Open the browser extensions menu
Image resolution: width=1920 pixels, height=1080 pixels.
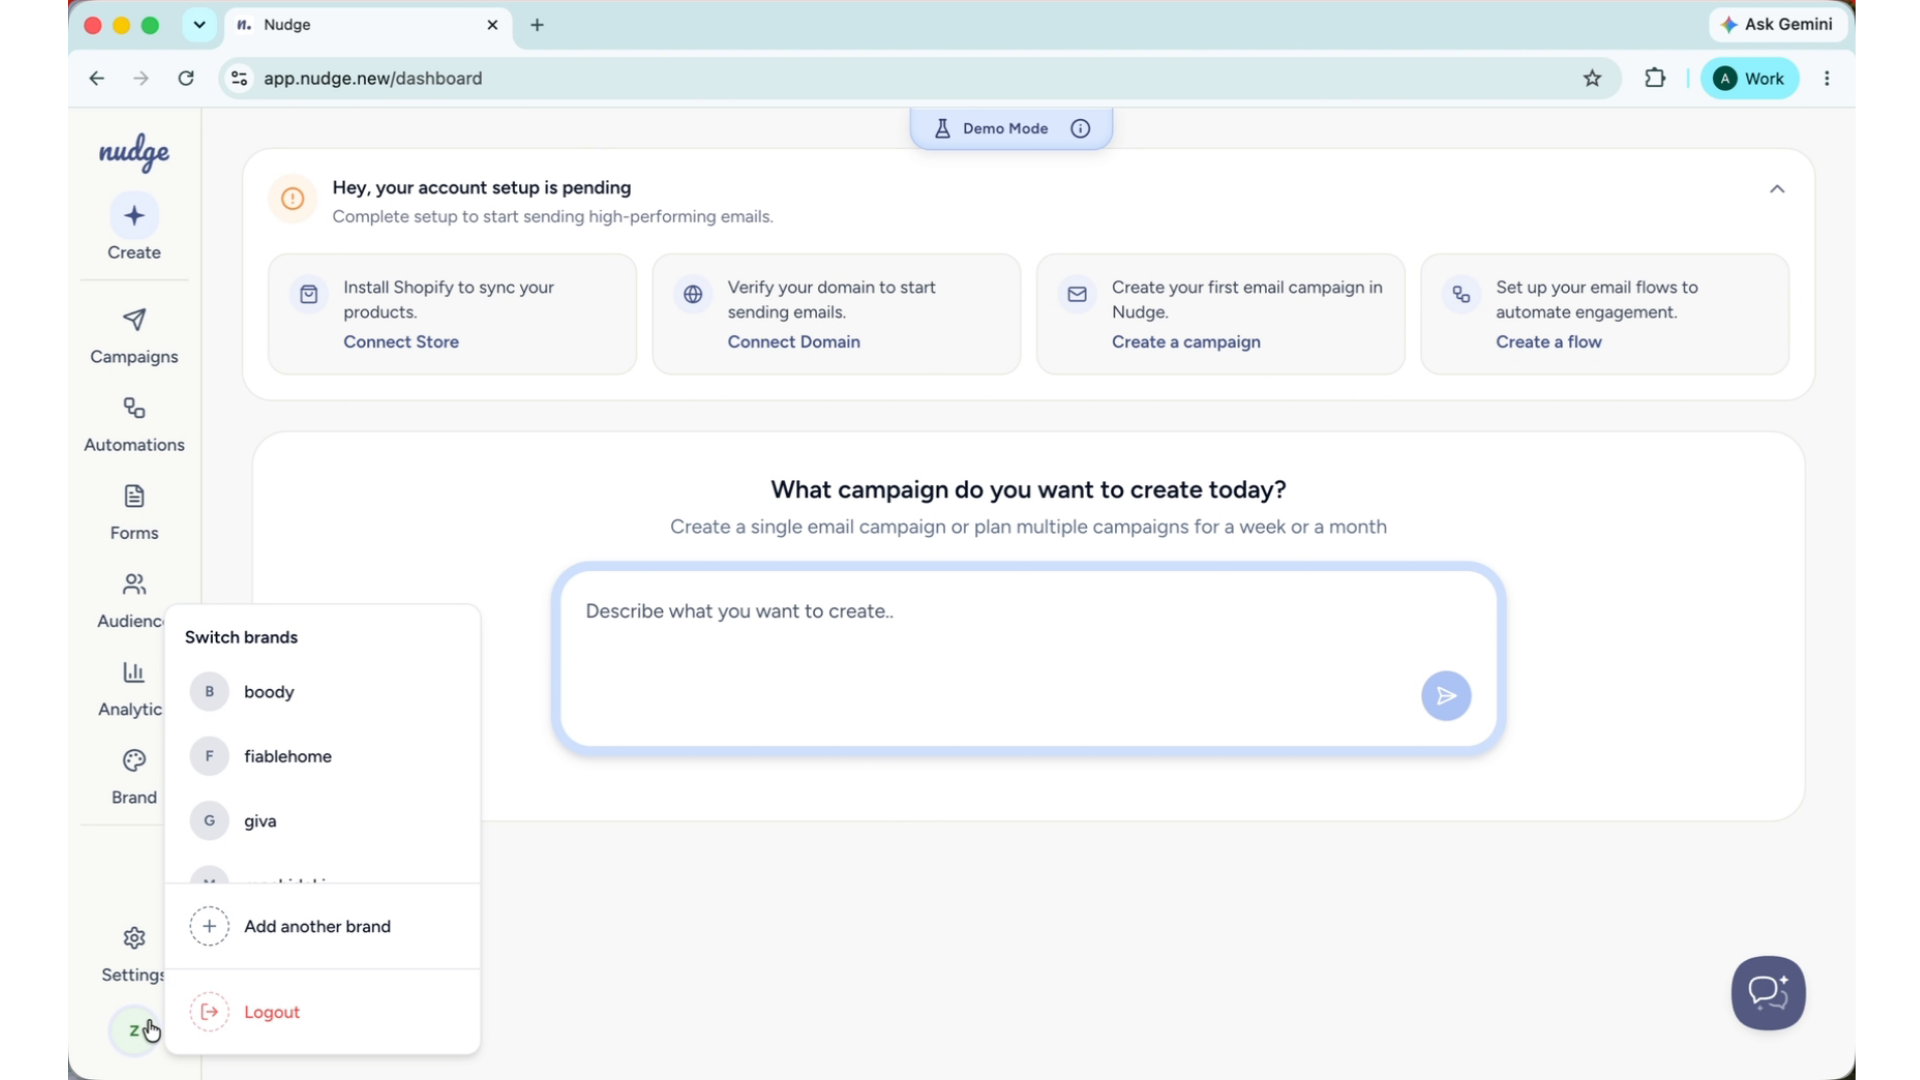(x=1655, y=78)
